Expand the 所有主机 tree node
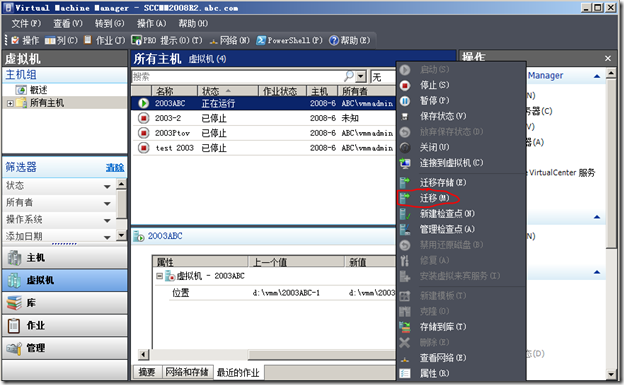Screen dimensions: 624x385 pyautogui.click(x=10, y=103)
